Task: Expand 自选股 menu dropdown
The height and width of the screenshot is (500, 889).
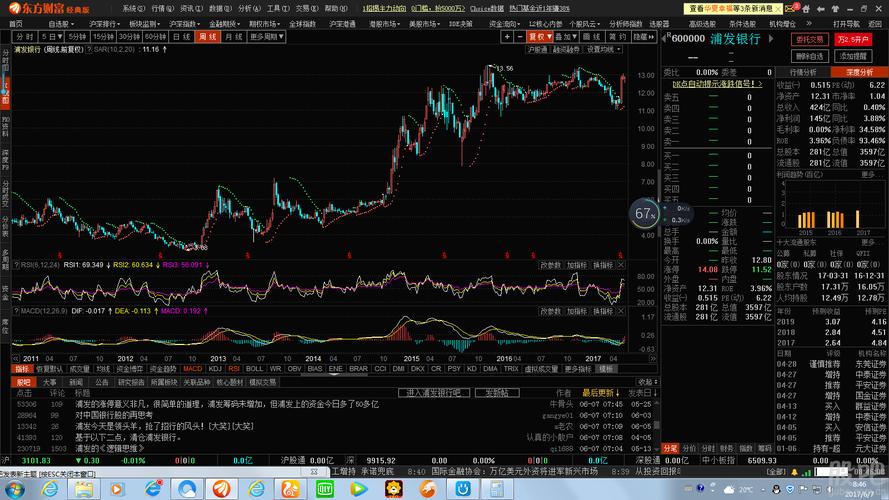Action: point(61,24)
